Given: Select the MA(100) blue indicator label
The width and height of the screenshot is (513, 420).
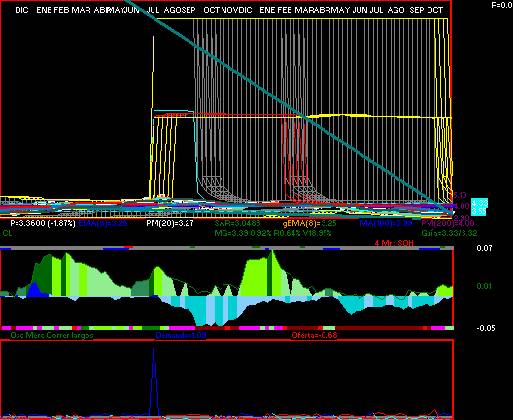Looking at the screenshot, I should (386, 223).
